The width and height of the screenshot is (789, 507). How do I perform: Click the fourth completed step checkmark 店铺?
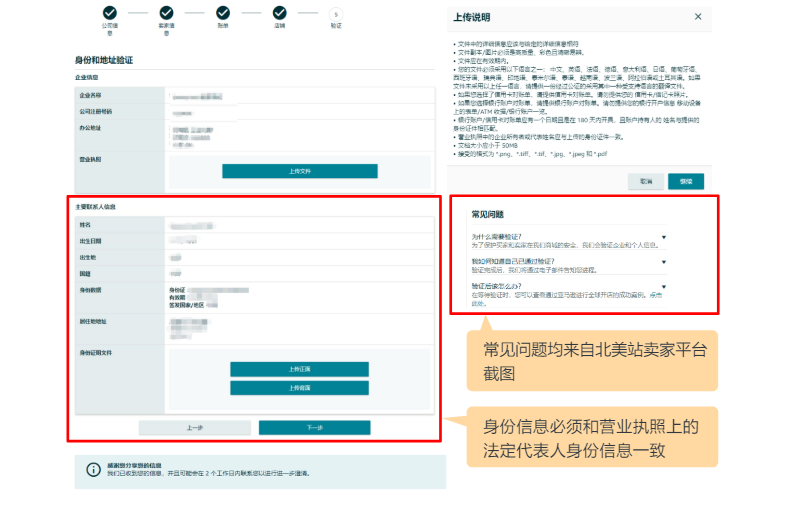pos(279,13)
